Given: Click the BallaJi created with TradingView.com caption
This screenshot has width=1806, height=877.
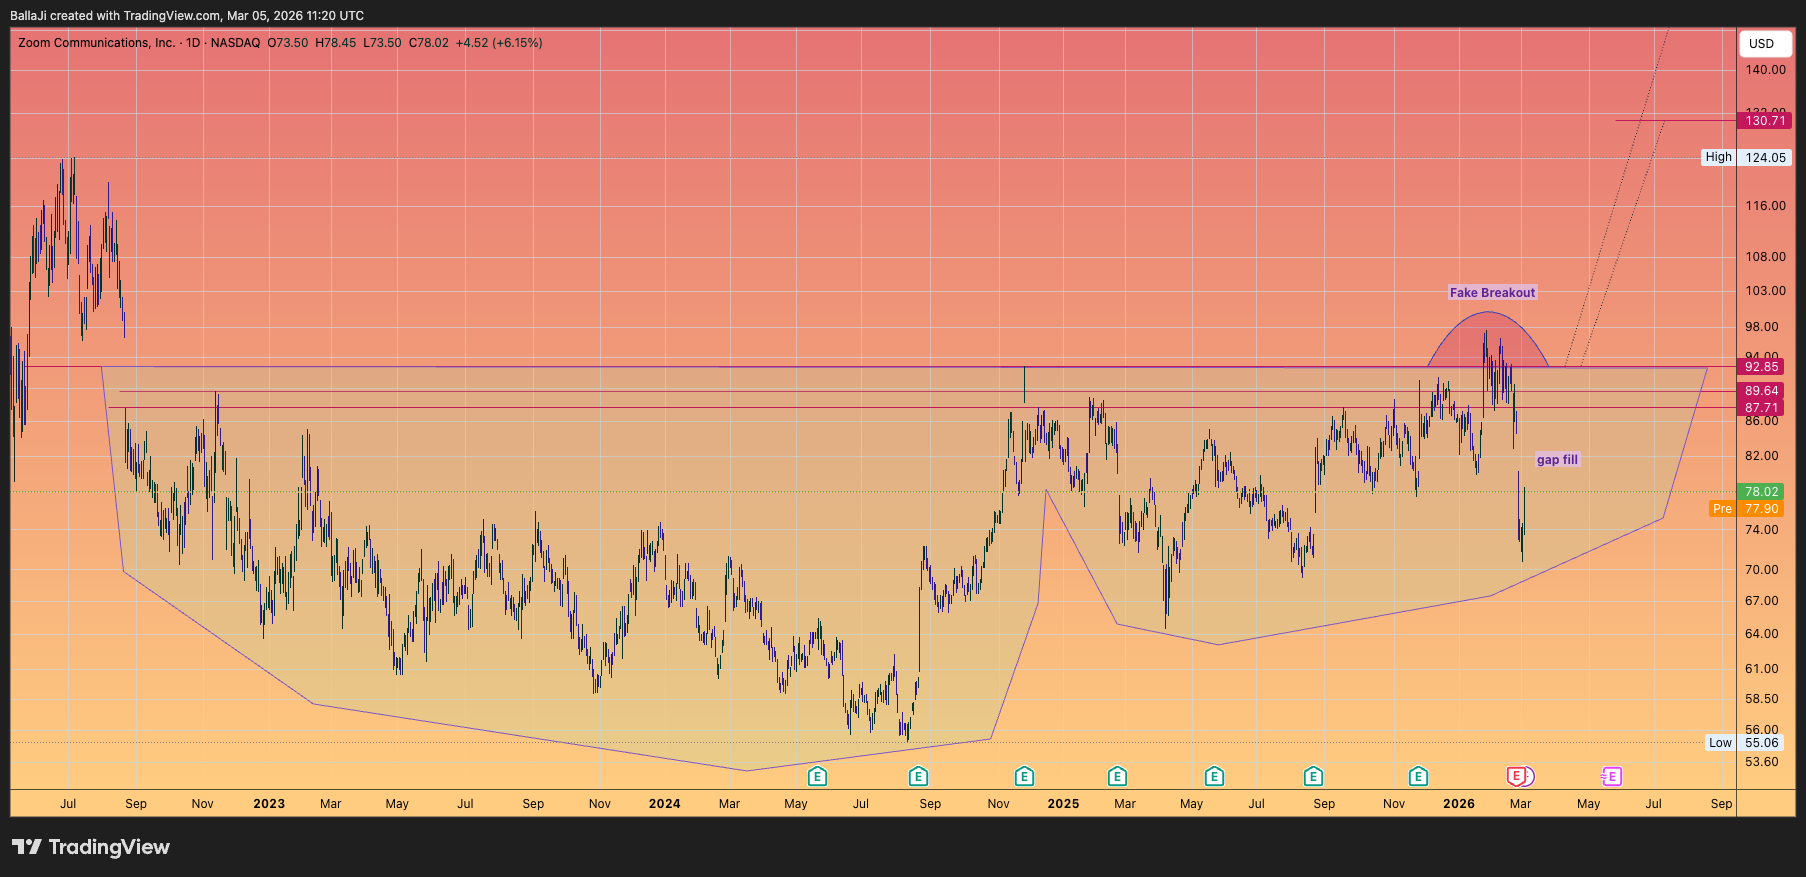Looking at the screenshot, I should [x=187, y=16].
